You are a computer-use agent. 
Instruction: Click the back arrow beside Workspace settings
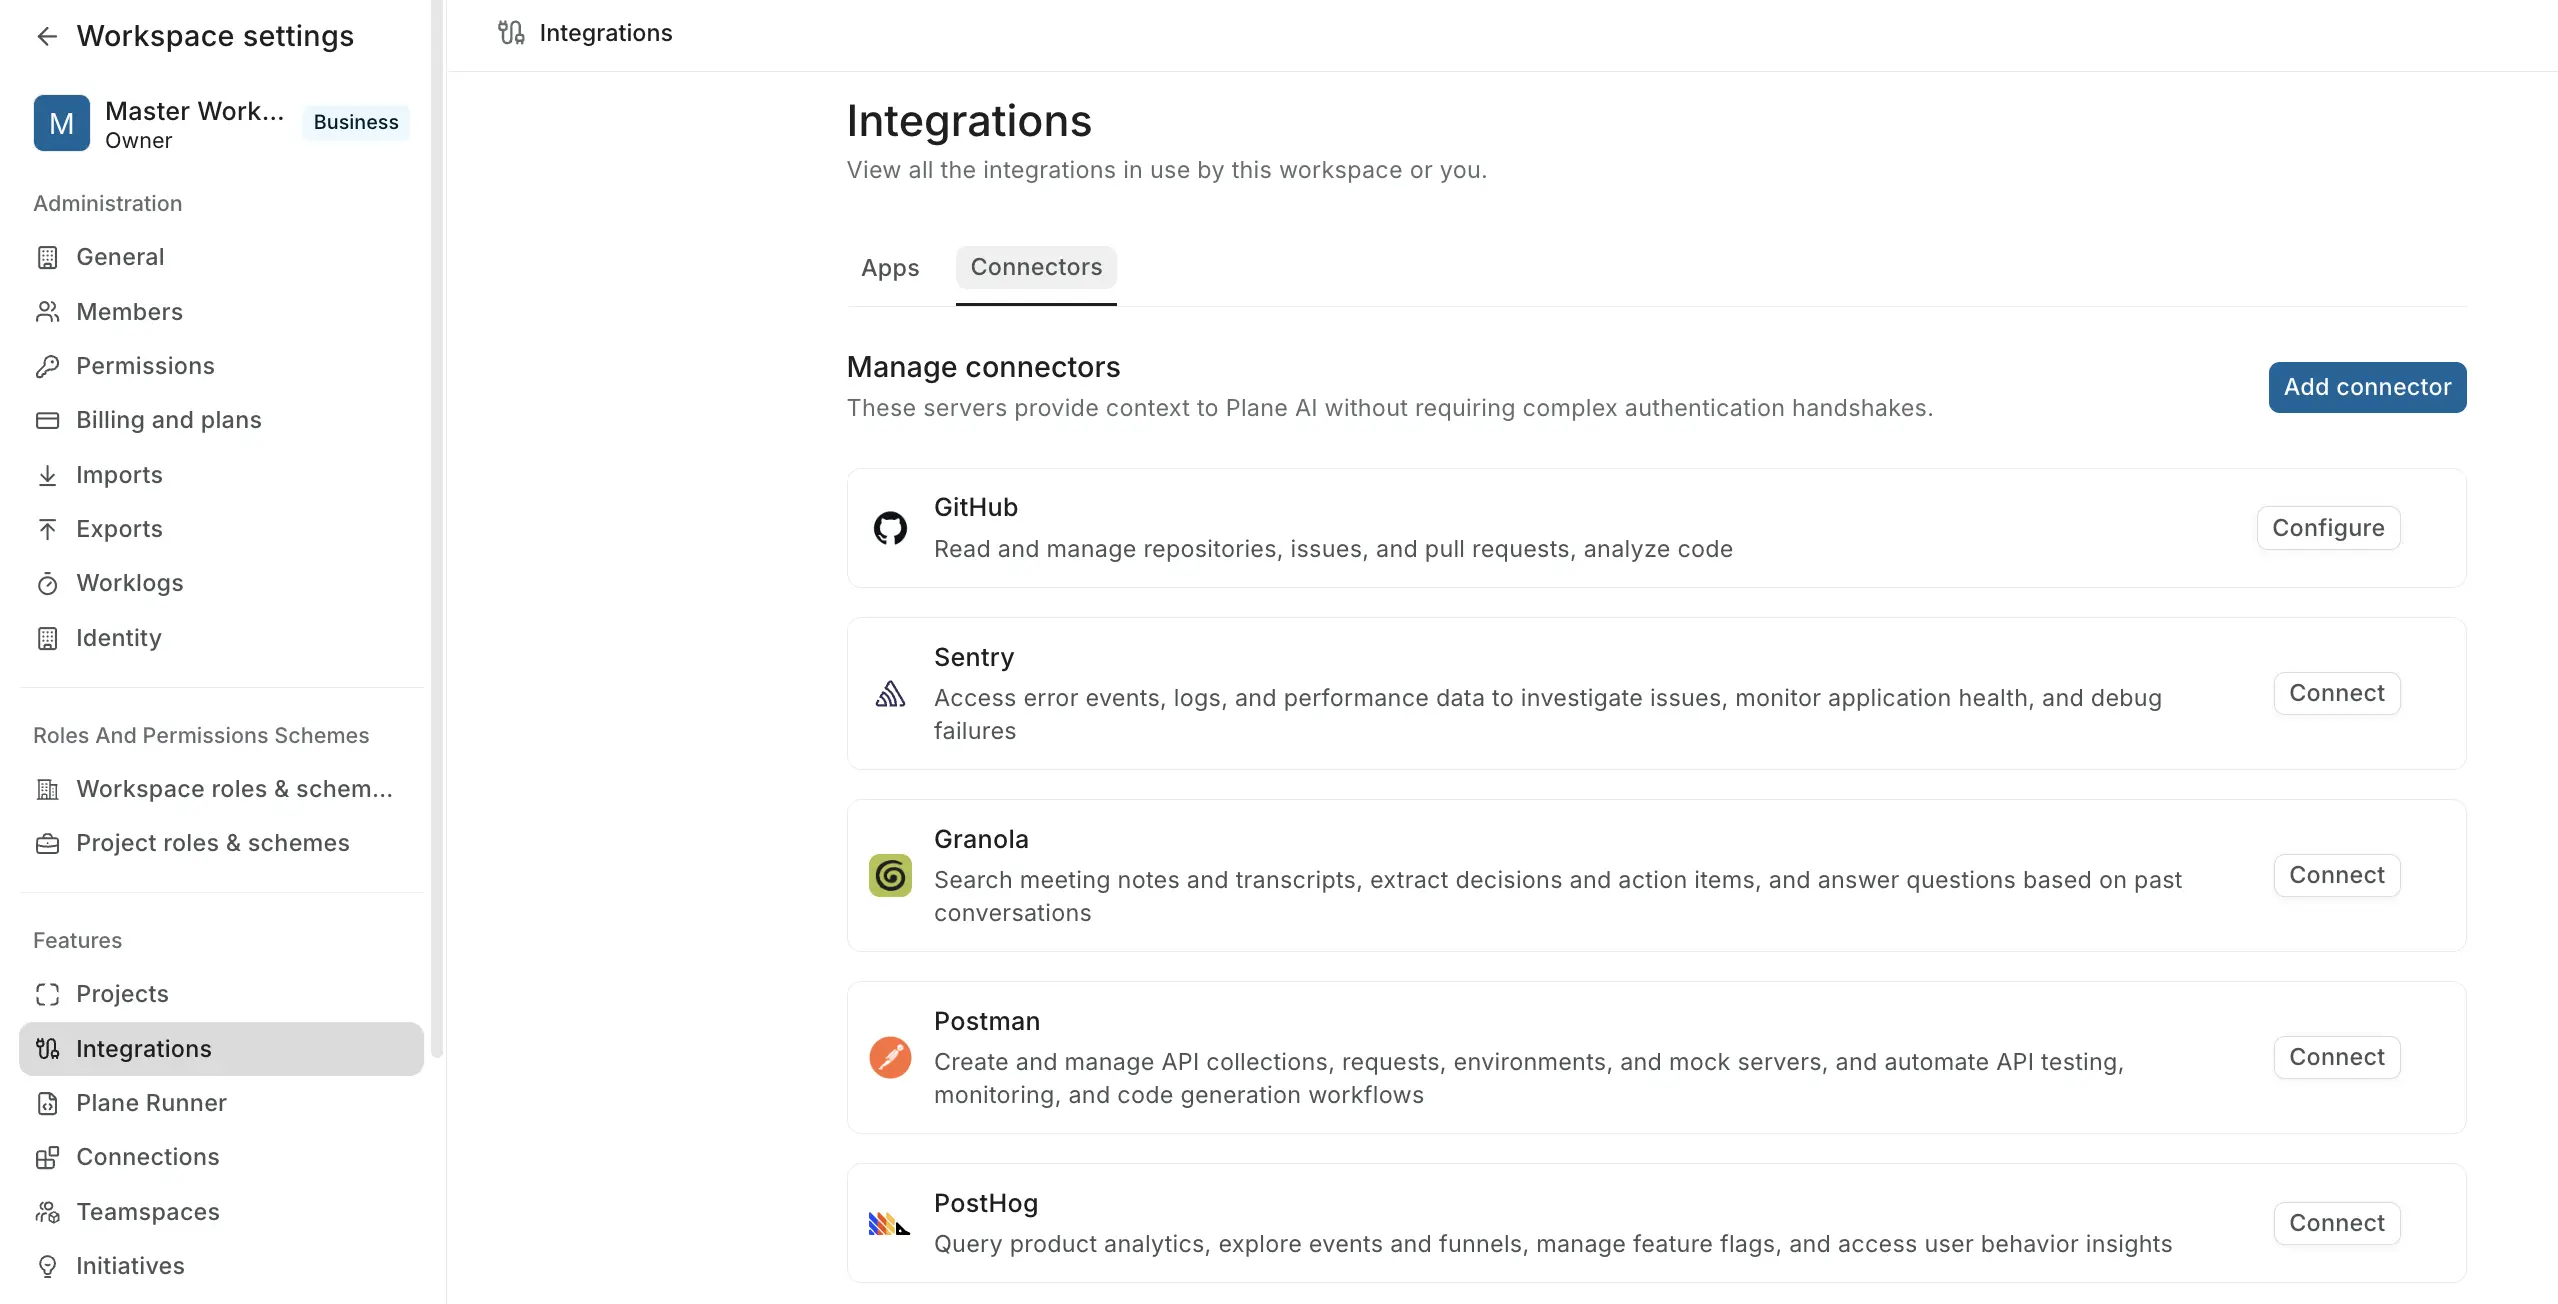pyautogui.click(x=47, y=37)
